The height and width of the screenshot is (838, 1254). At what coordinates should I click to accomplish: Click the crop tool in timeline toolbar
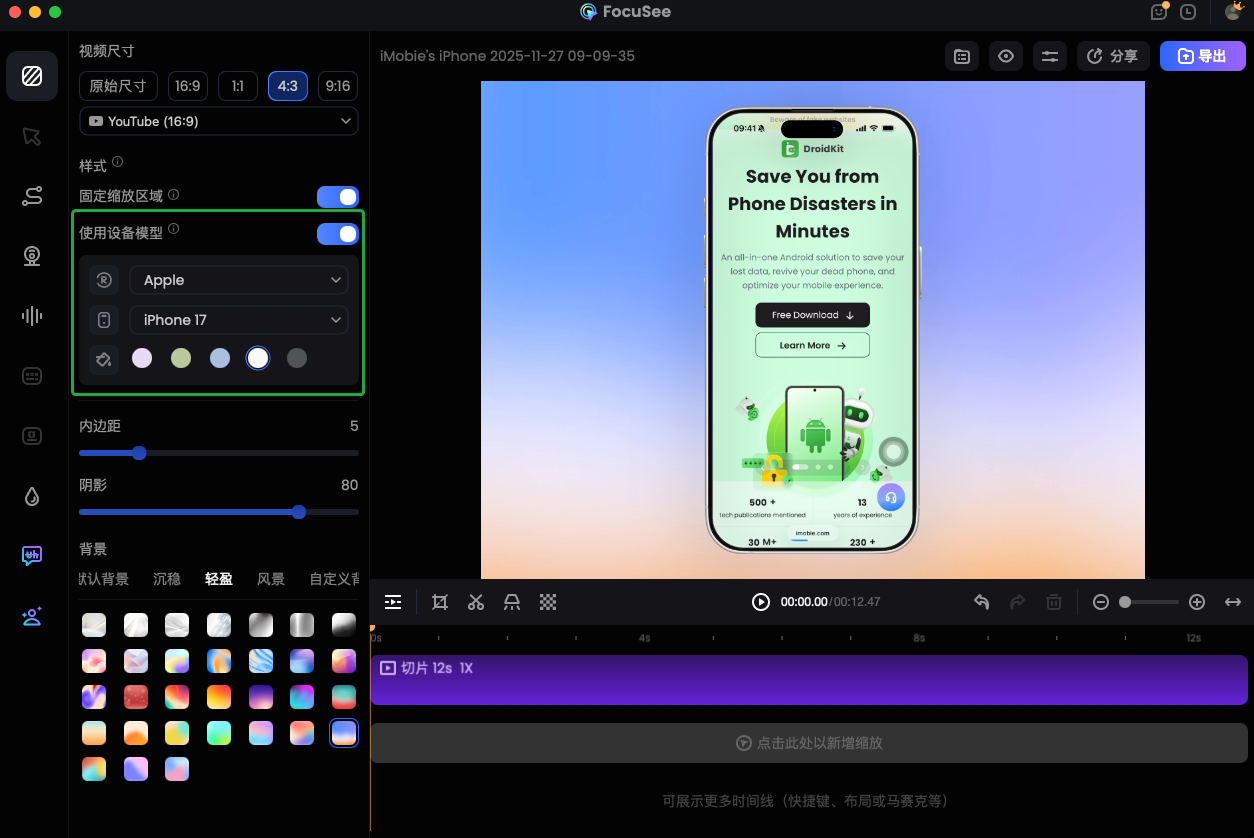point(440,602)
